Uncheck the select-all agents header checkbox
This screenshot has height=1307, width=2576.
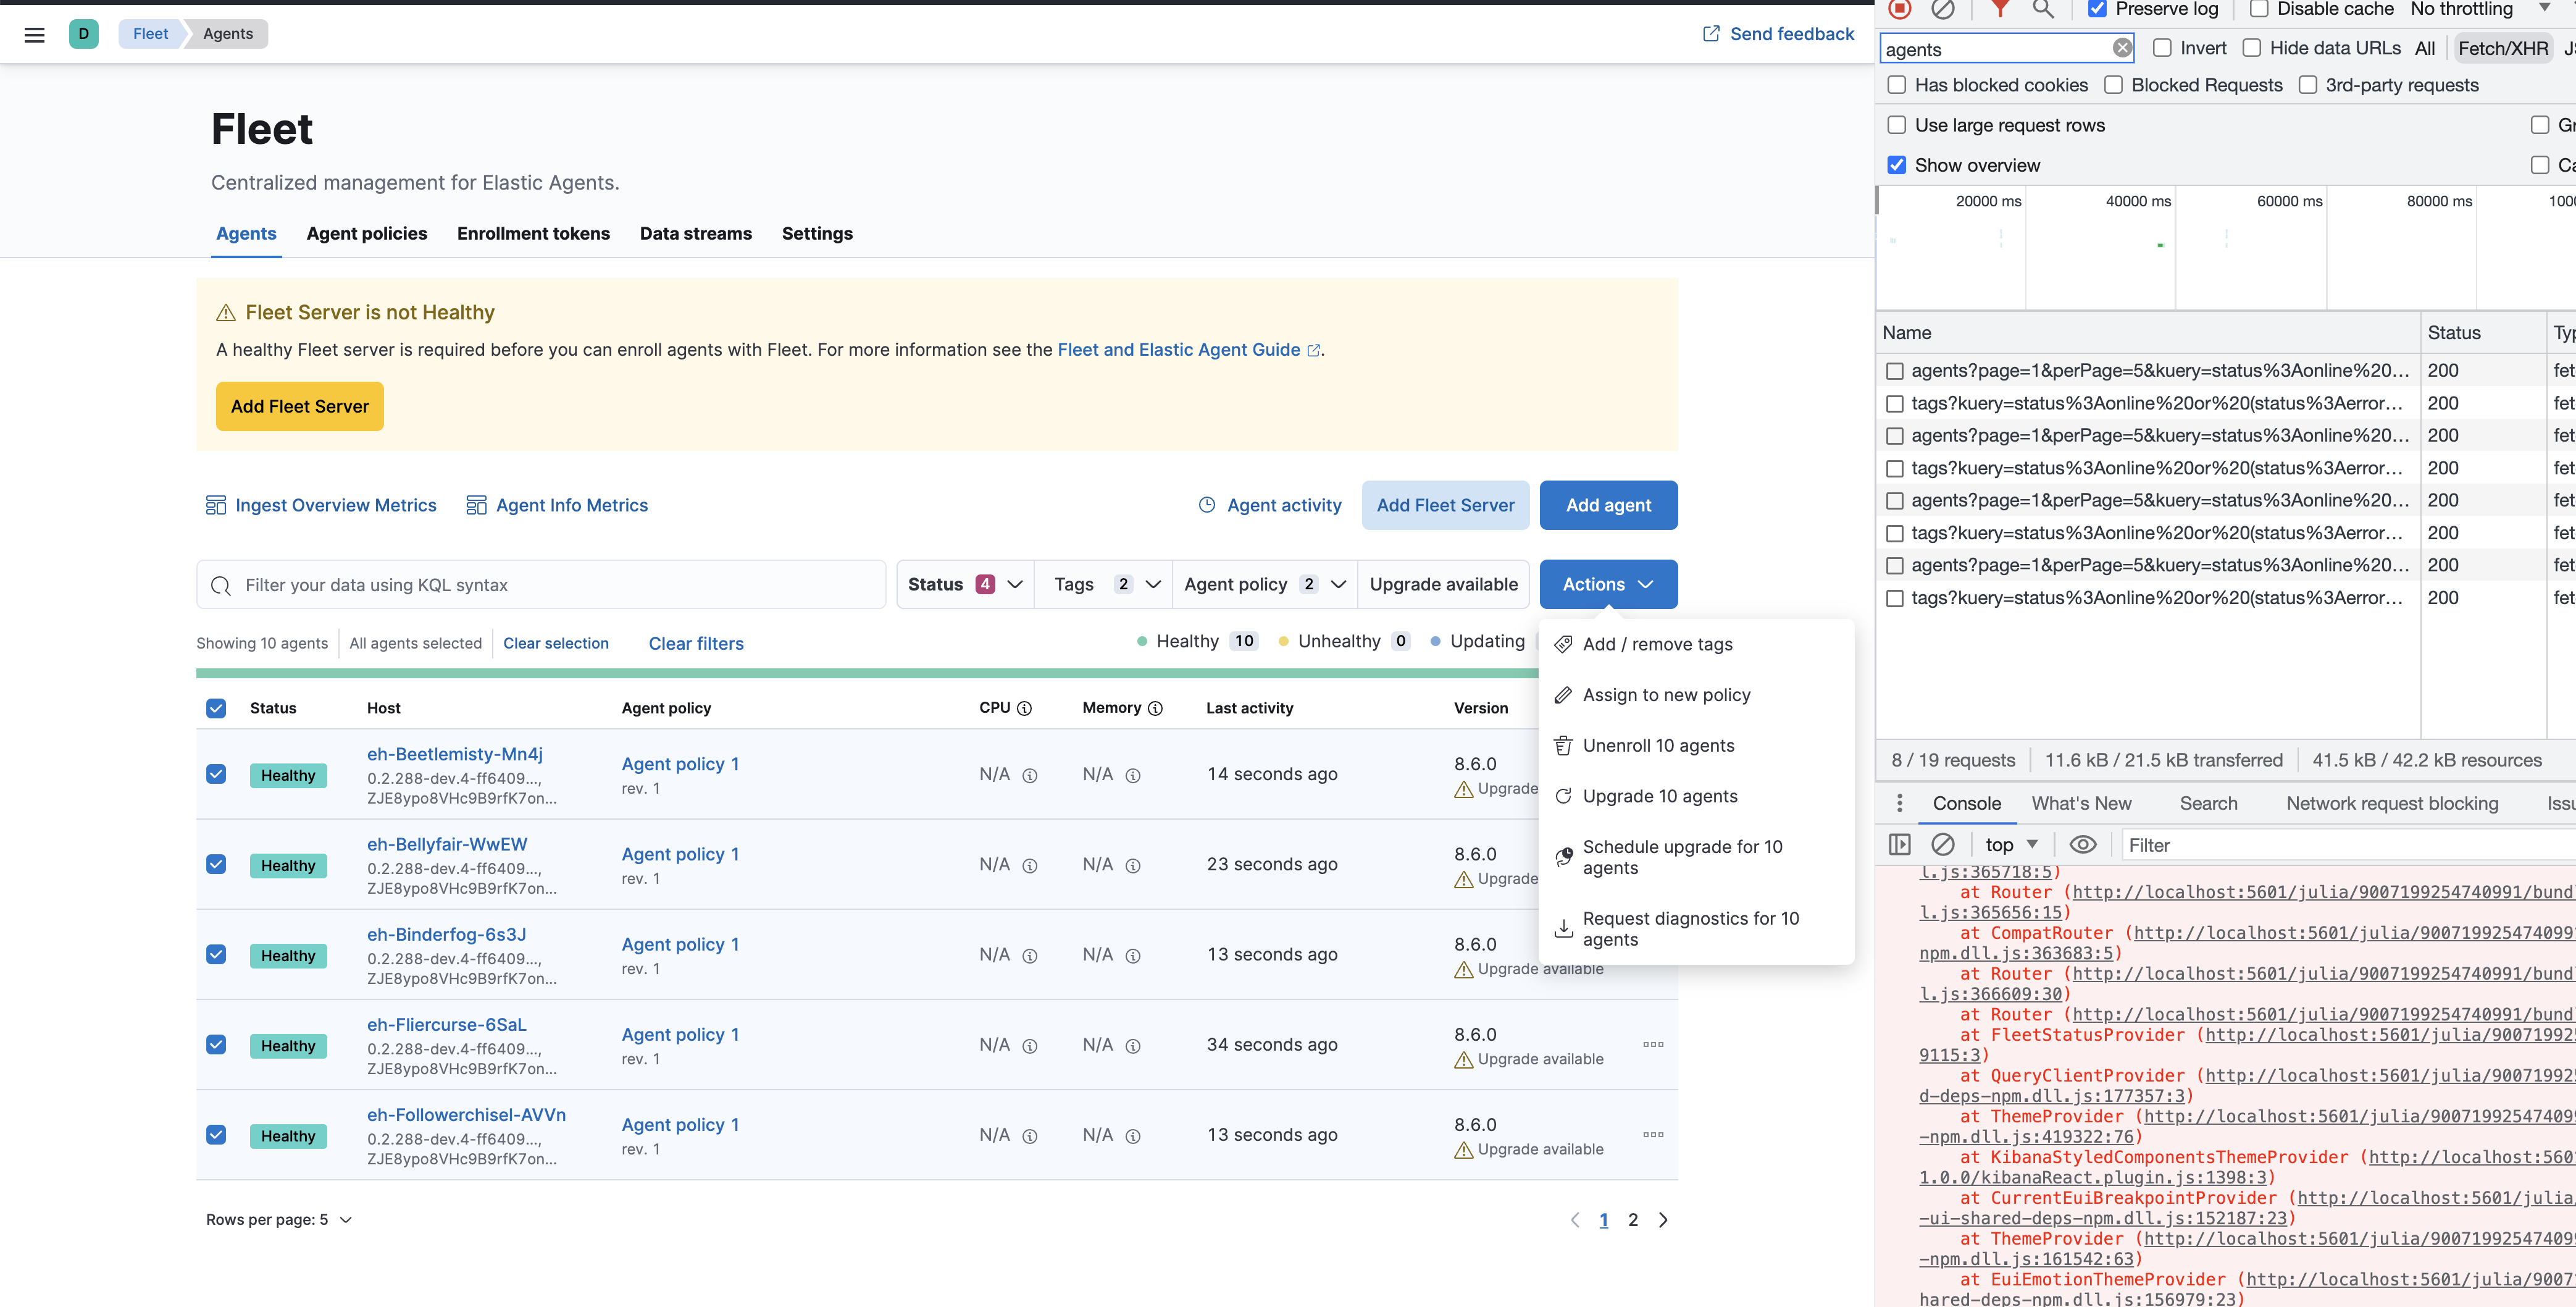pos(216,708)
